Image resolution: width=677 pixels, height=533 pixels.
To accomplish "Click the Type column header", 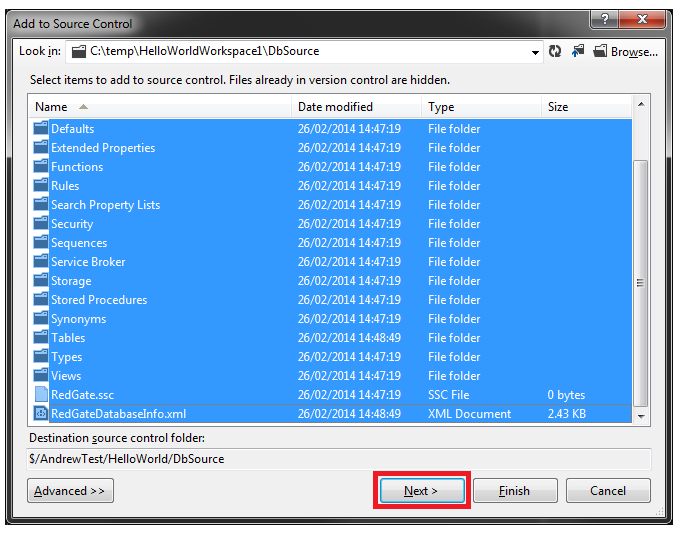I will click(x=480, y=107).
